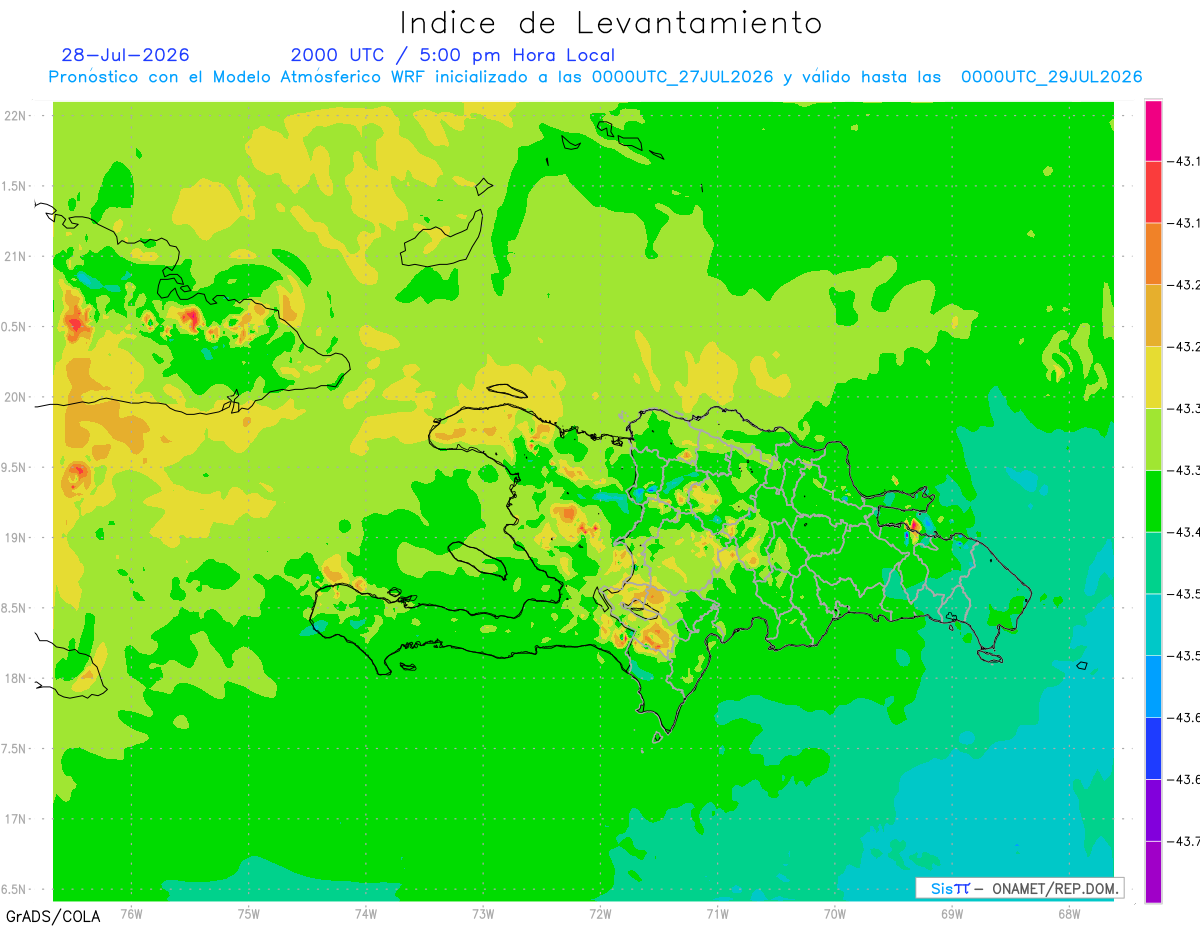Click the 'ONAMET/REP.DOM.' label box
Viewport: 1200px width, 927px height.
[x=1019, y=888]
